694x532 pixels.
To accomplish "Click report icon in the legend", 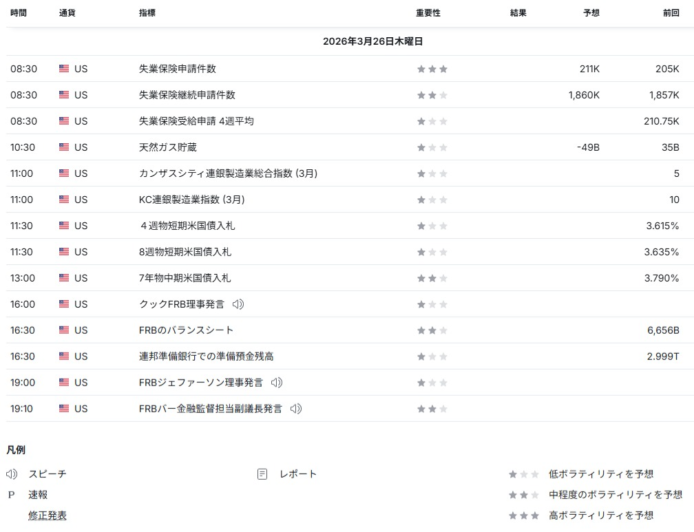I will coord(262,474).
